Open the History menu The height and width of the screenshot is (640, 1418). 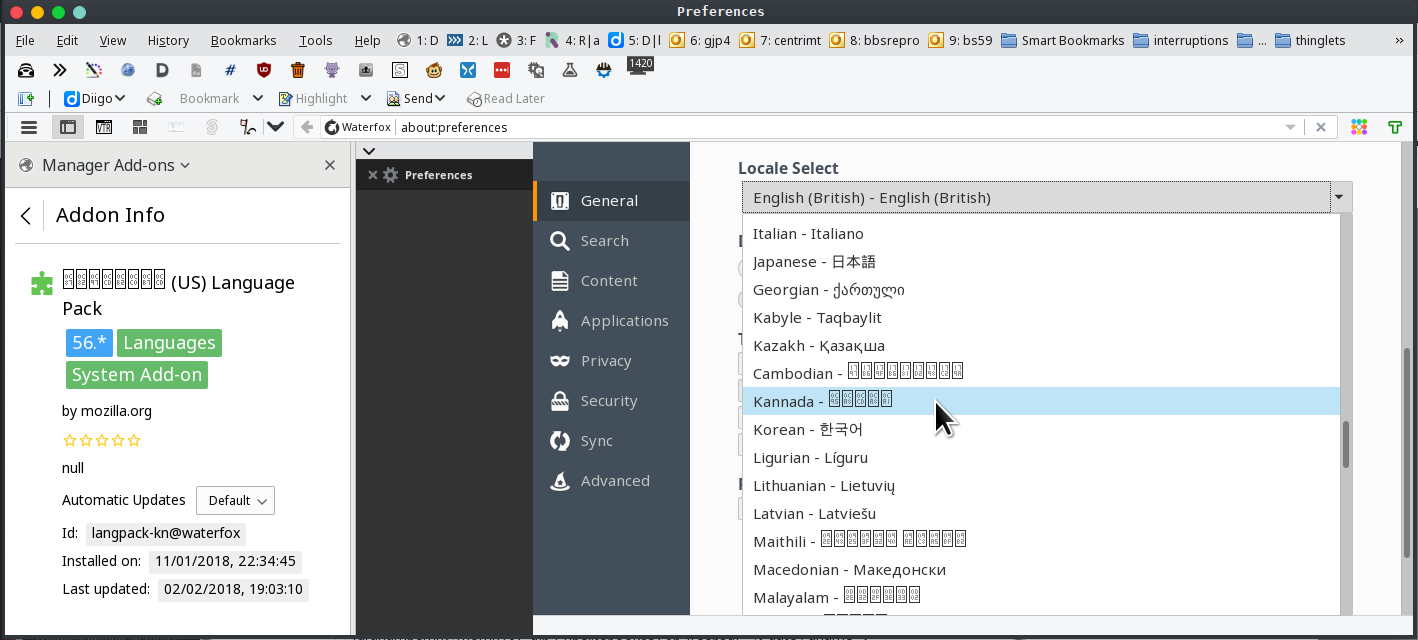168,40
